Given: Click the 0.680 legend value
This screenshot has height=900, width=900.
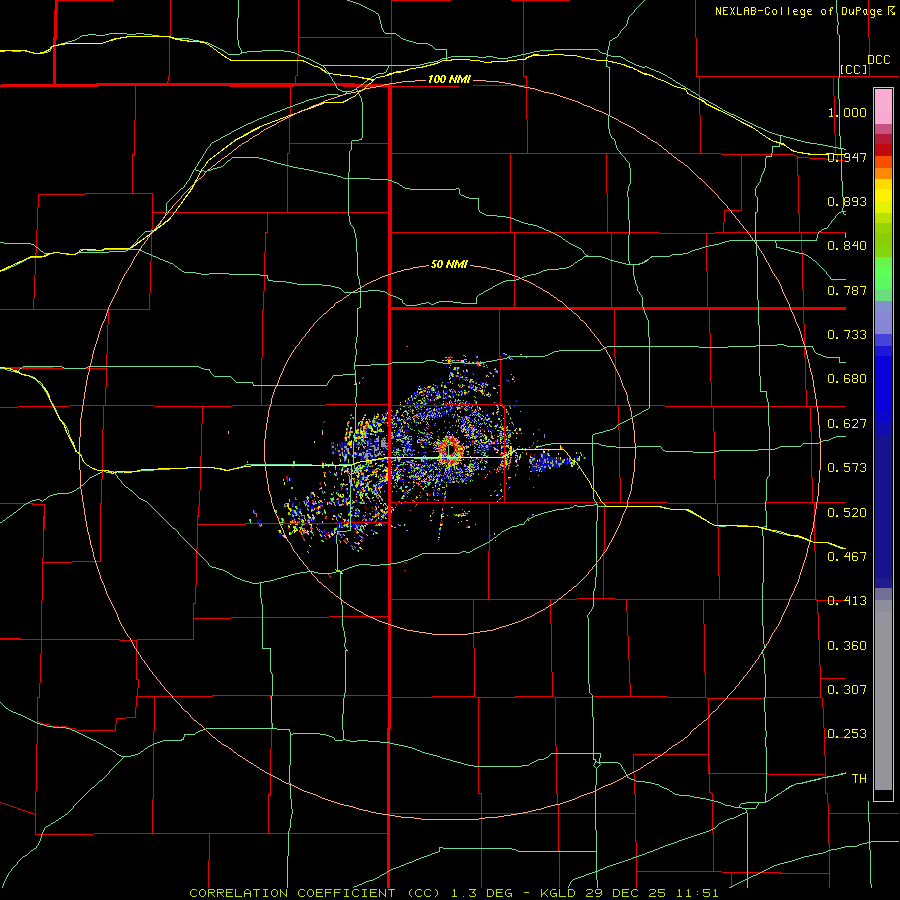Looking at the screenshot, I should (847, 379).
